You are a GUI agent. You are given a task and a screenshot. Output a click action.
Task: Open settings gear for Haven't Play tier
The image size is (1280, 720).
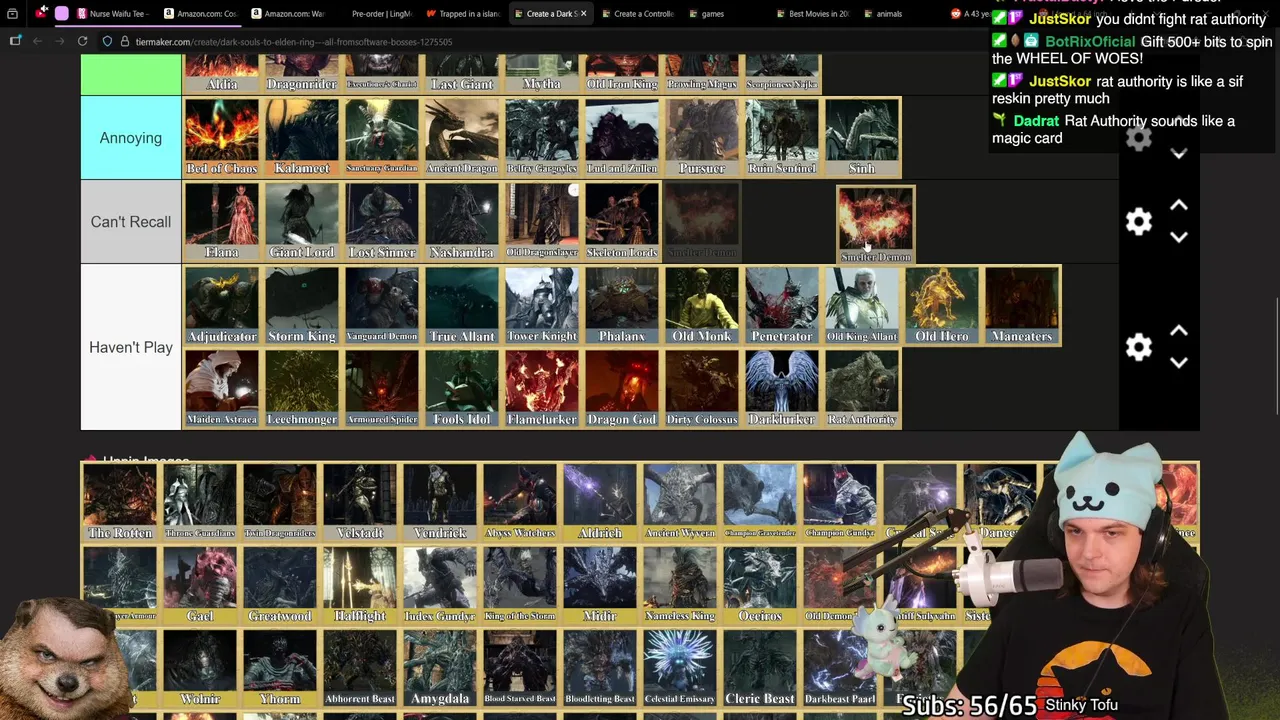tap(1138, 347)
